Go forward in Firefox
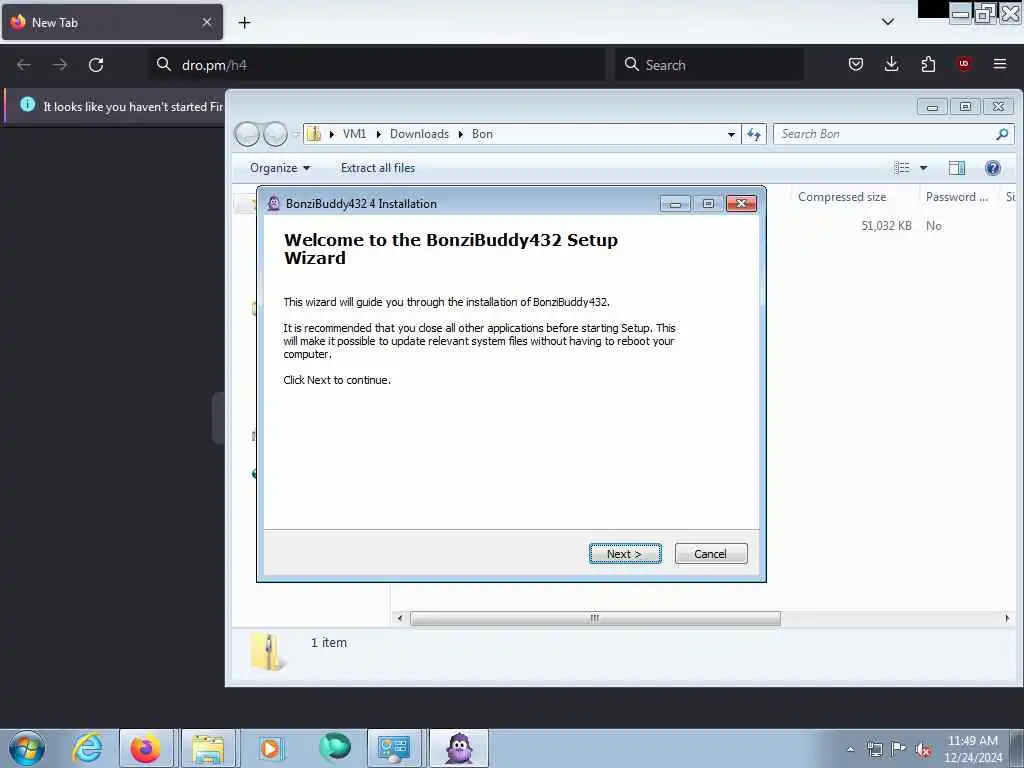Image resolution: width=1024 pixels, height=768 pixels. (59, 65)
